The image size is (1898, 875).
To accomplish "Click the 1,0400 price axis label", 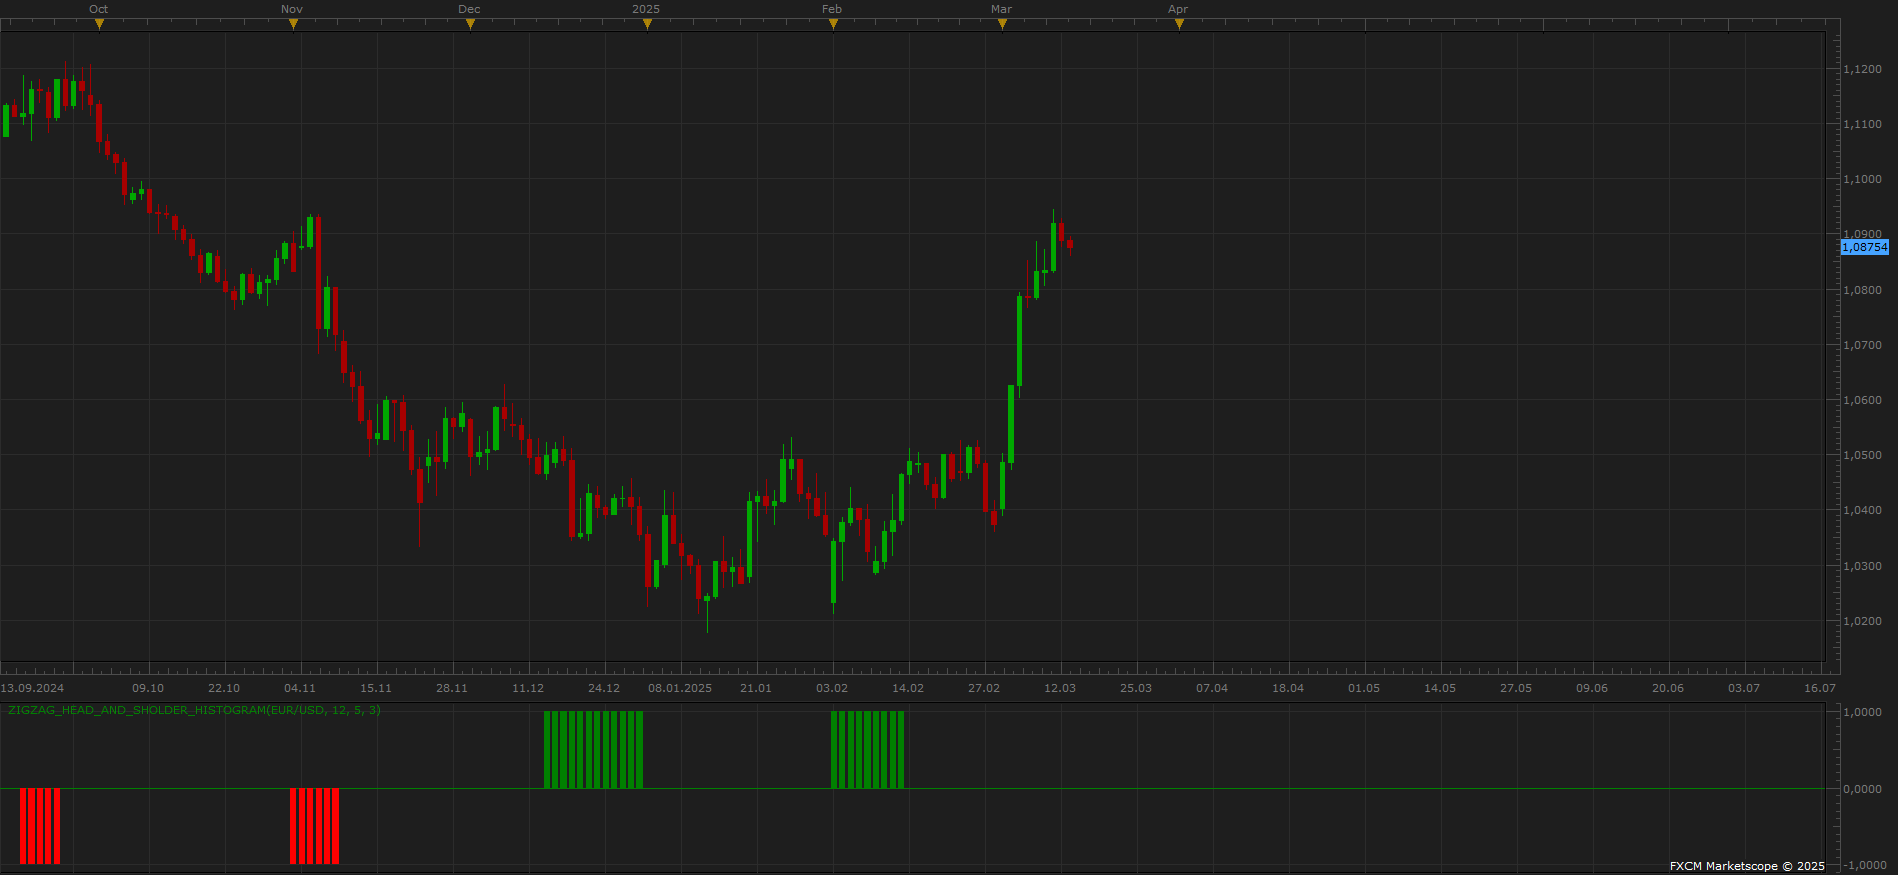I will coord(1862,510).
